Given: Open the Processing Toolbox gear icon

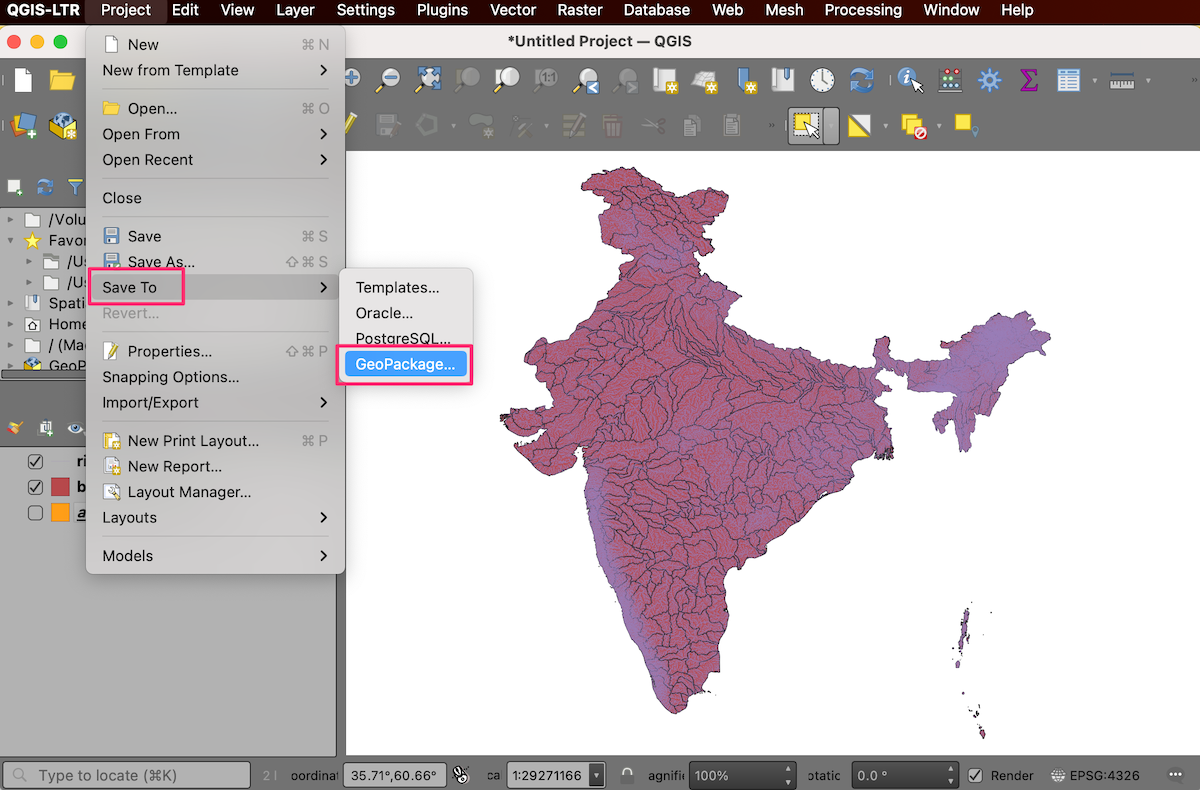Looking at the screenshot, I should tap(989, 80).
